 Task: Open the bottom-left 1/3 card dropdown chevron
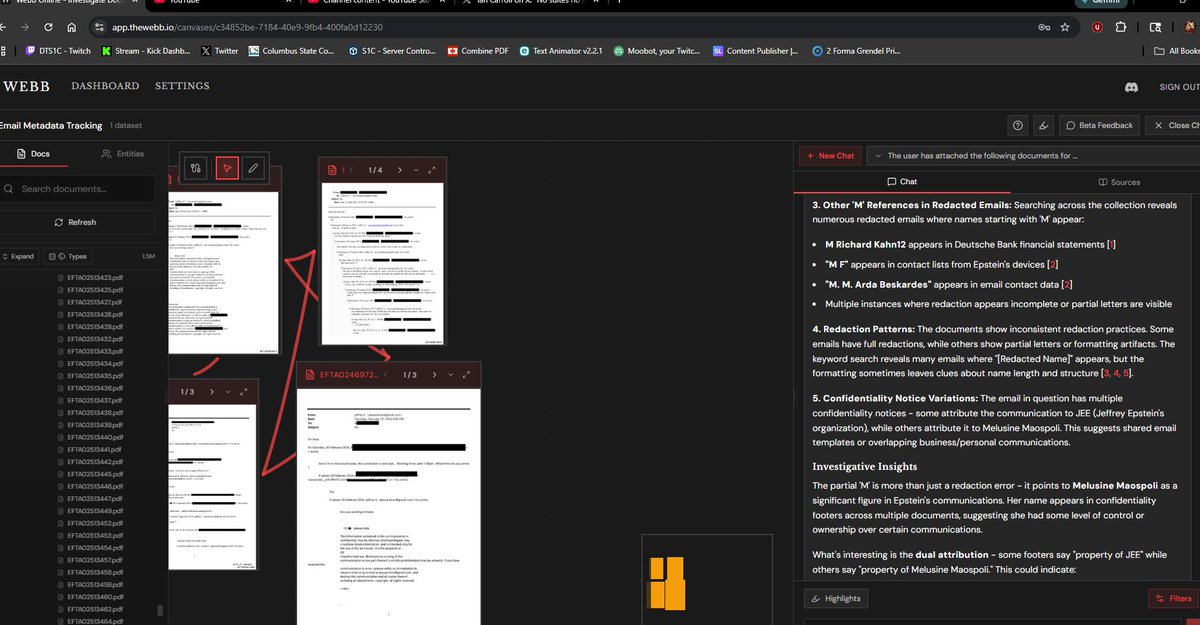(x=230, y=392)
